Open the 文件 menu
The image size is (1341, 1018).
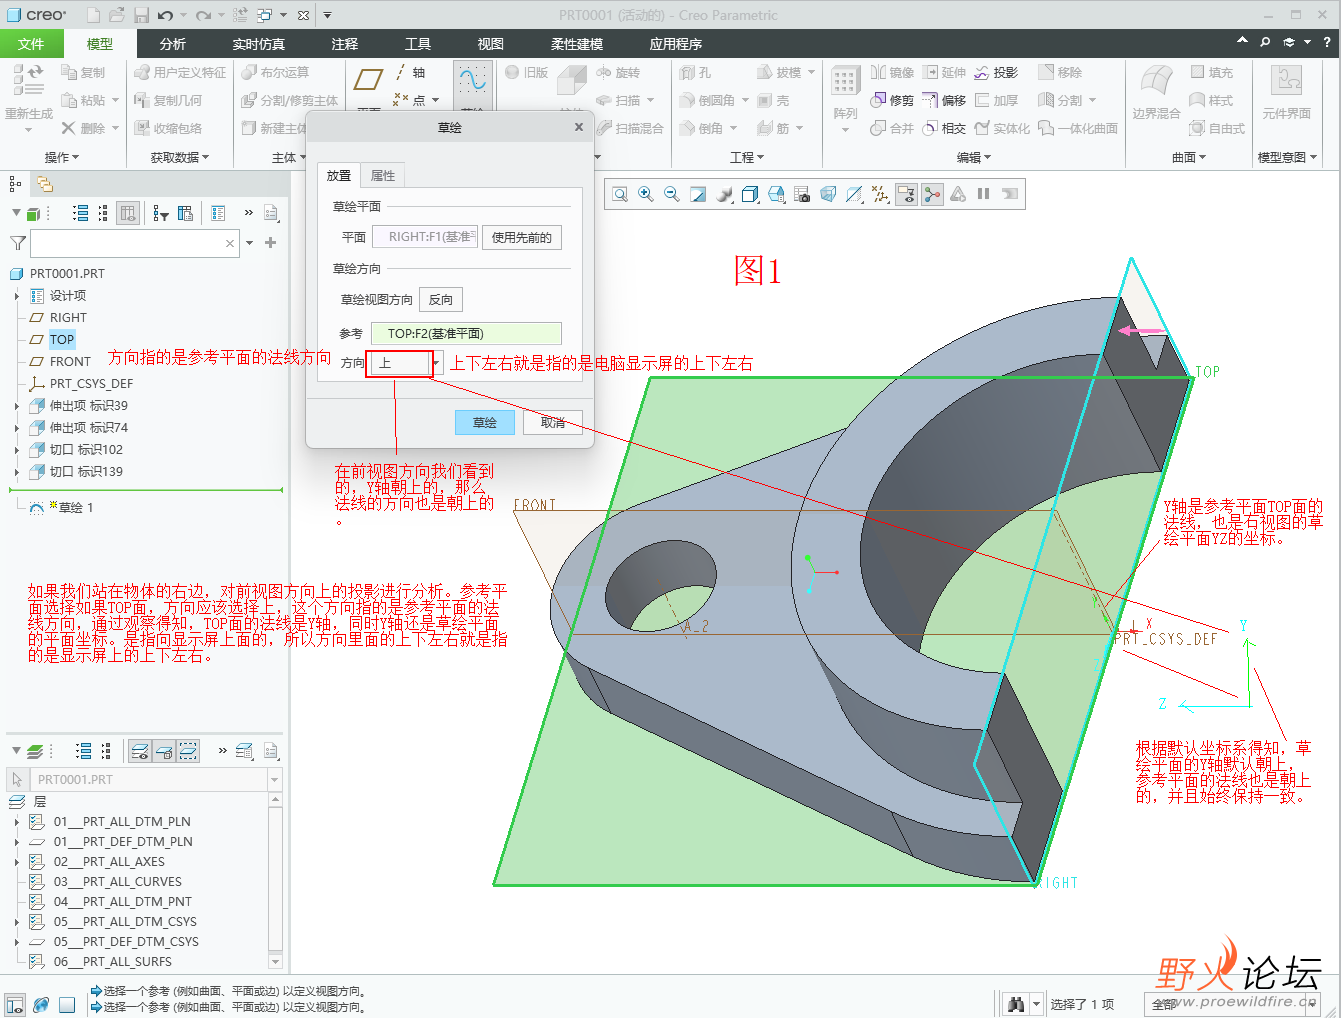coord(31,44)
